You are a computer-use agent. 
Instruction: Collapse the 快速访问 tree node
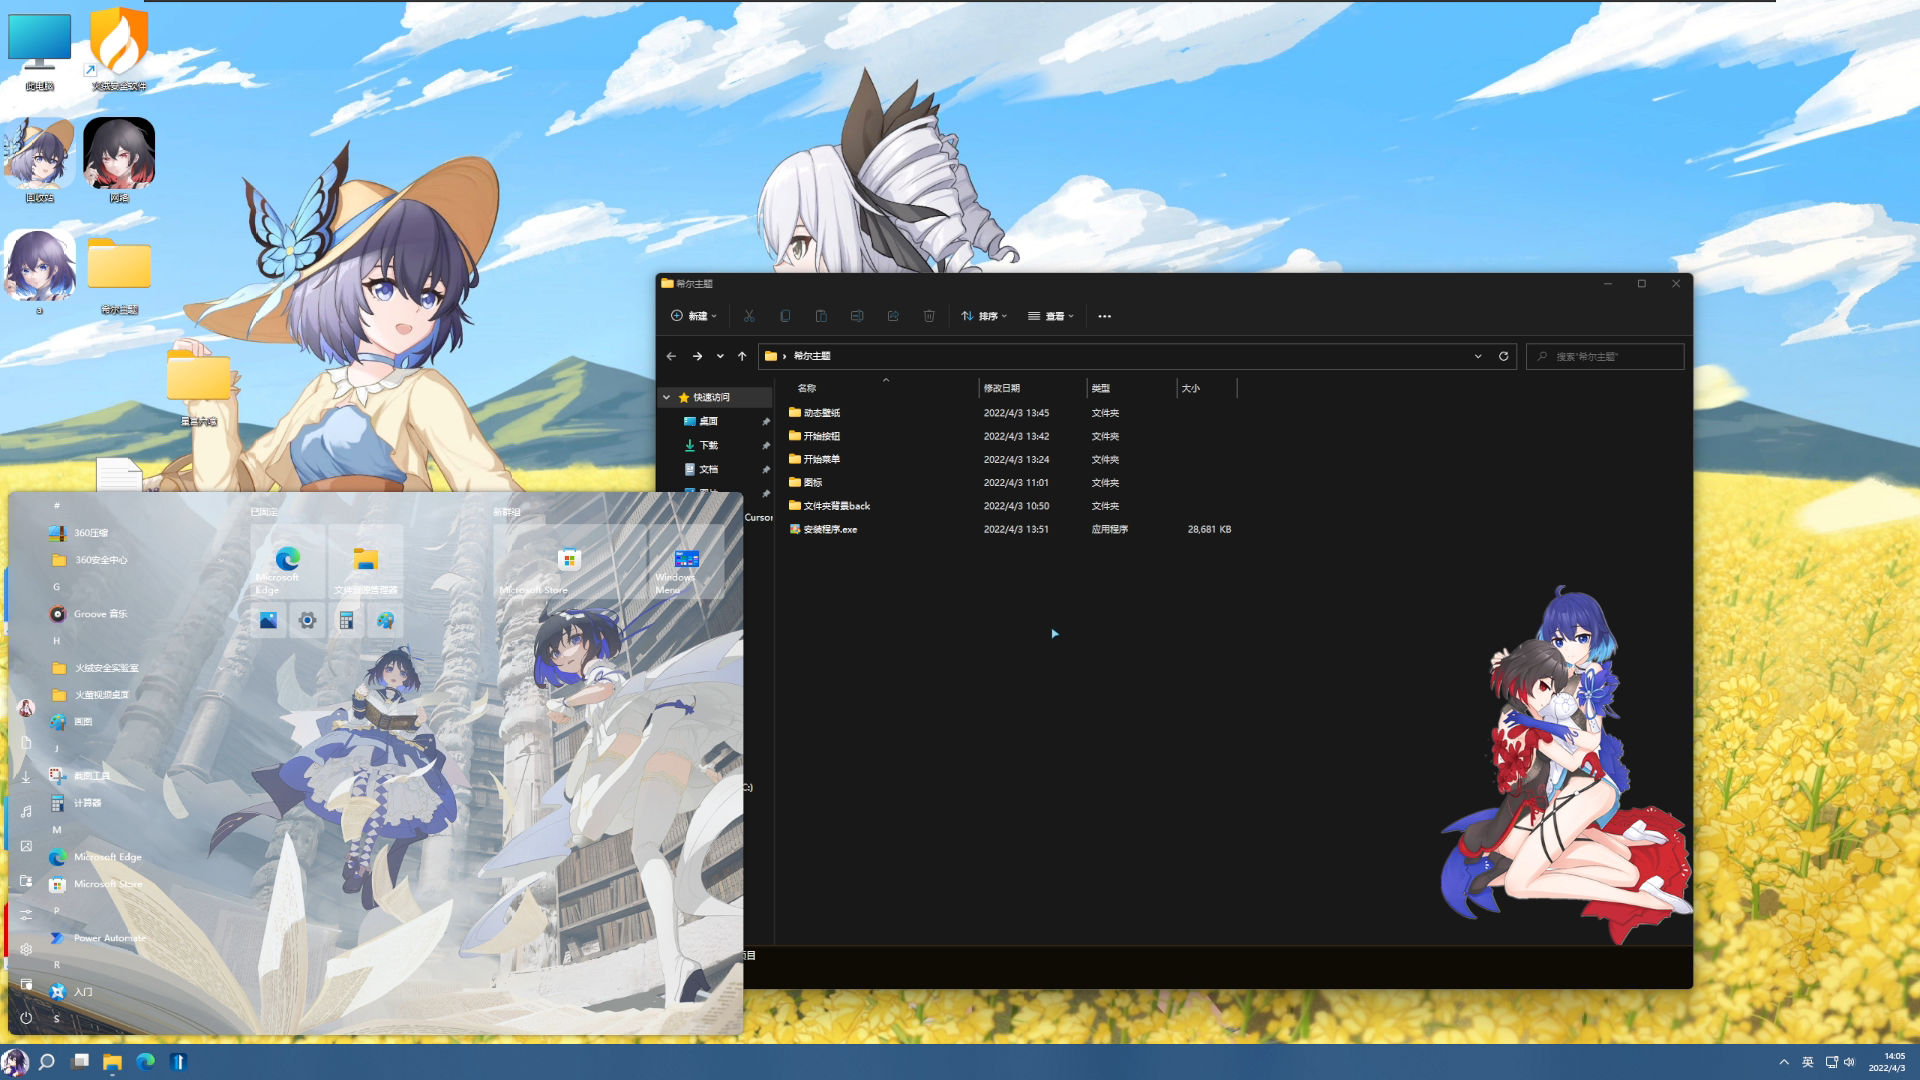coord(667,397)
